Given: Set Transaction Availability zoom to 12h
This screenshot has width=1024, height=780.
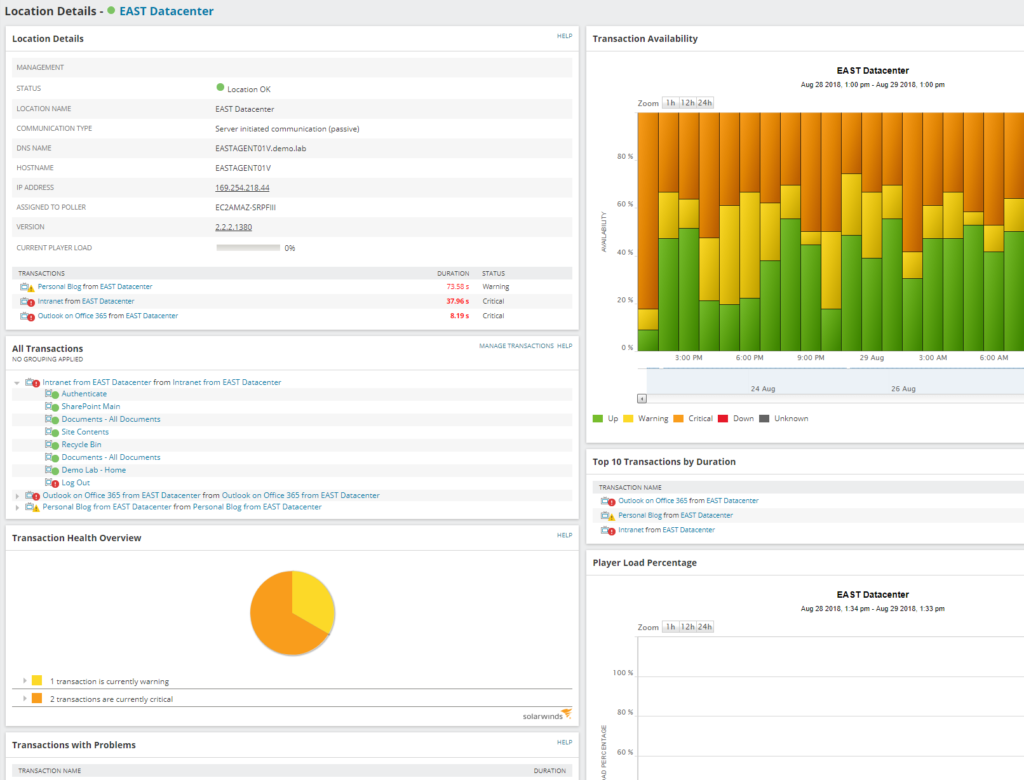Looking at the screenshot, I should (x=688, y=103).
